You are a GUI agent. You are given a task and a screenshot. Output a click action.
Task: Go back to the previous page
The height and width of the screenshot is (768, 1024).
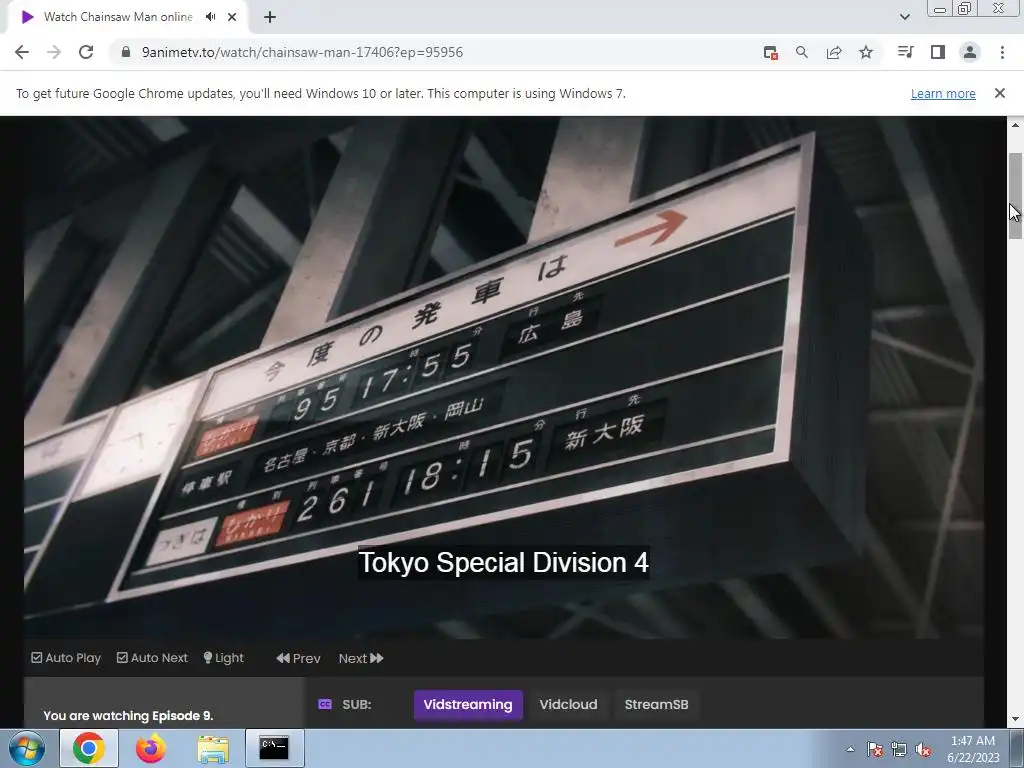point(22,52)
